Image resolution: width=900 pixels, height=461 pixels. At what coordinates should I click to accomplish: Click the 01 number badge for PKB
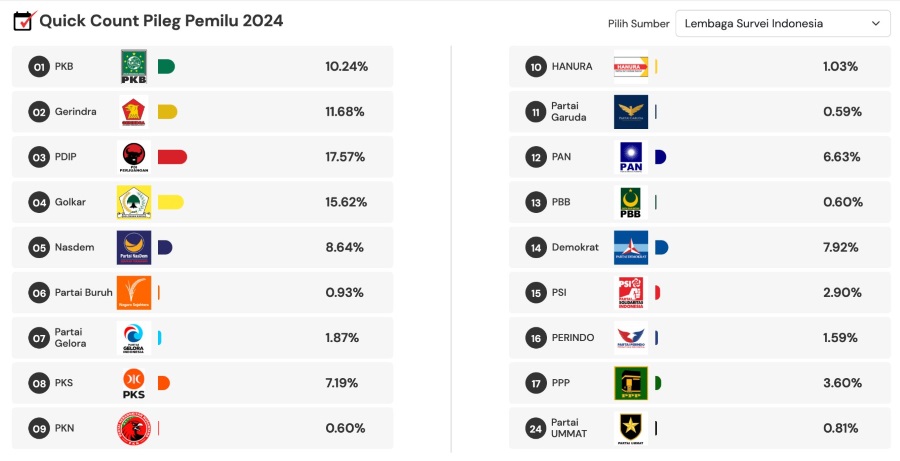(39, 67)
